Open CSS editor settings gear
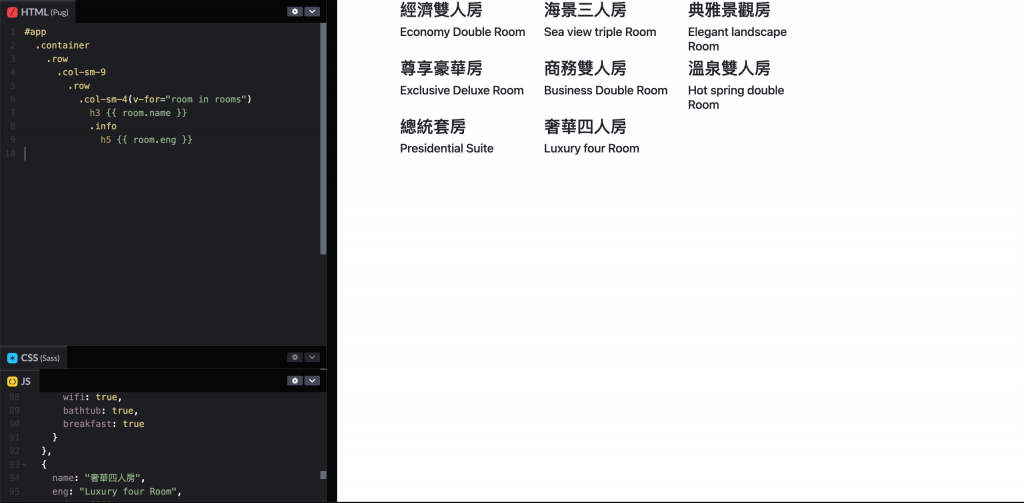 coord(295,357)
